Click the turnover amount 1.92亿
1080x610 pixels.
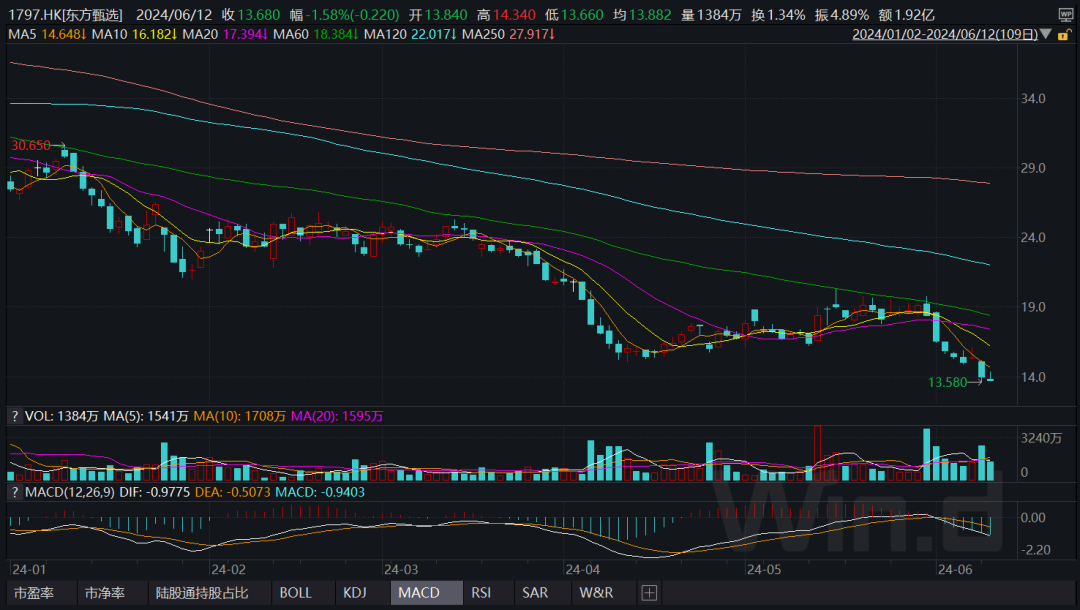pos(914,15)
